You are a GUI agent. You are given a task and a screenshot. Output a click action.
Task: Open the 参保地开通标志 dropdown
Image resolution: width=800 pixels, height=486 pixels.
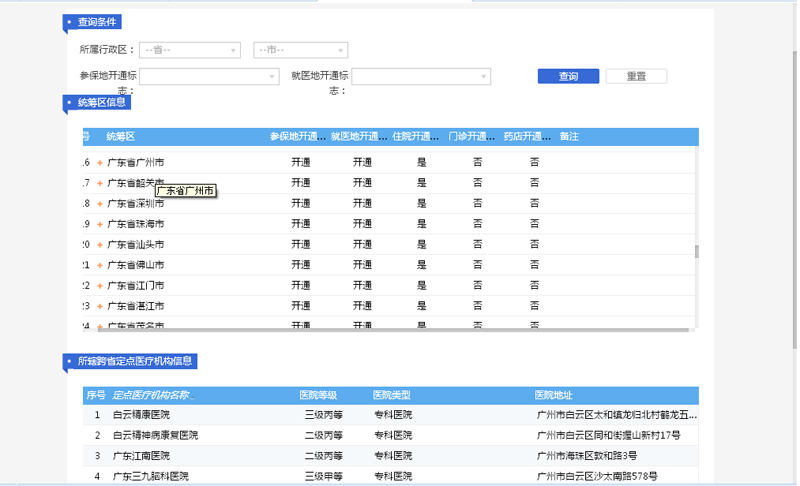[209, 76]
